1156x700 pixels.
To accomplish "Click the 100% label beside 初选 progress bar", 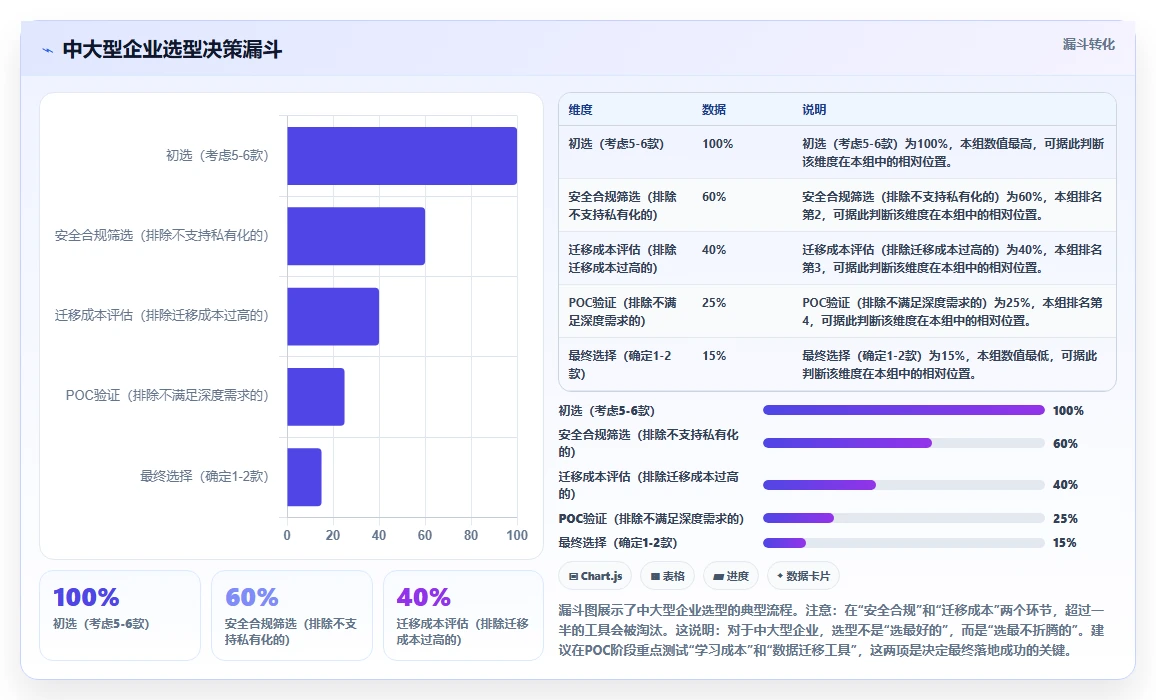I will tap(1068, 411).
